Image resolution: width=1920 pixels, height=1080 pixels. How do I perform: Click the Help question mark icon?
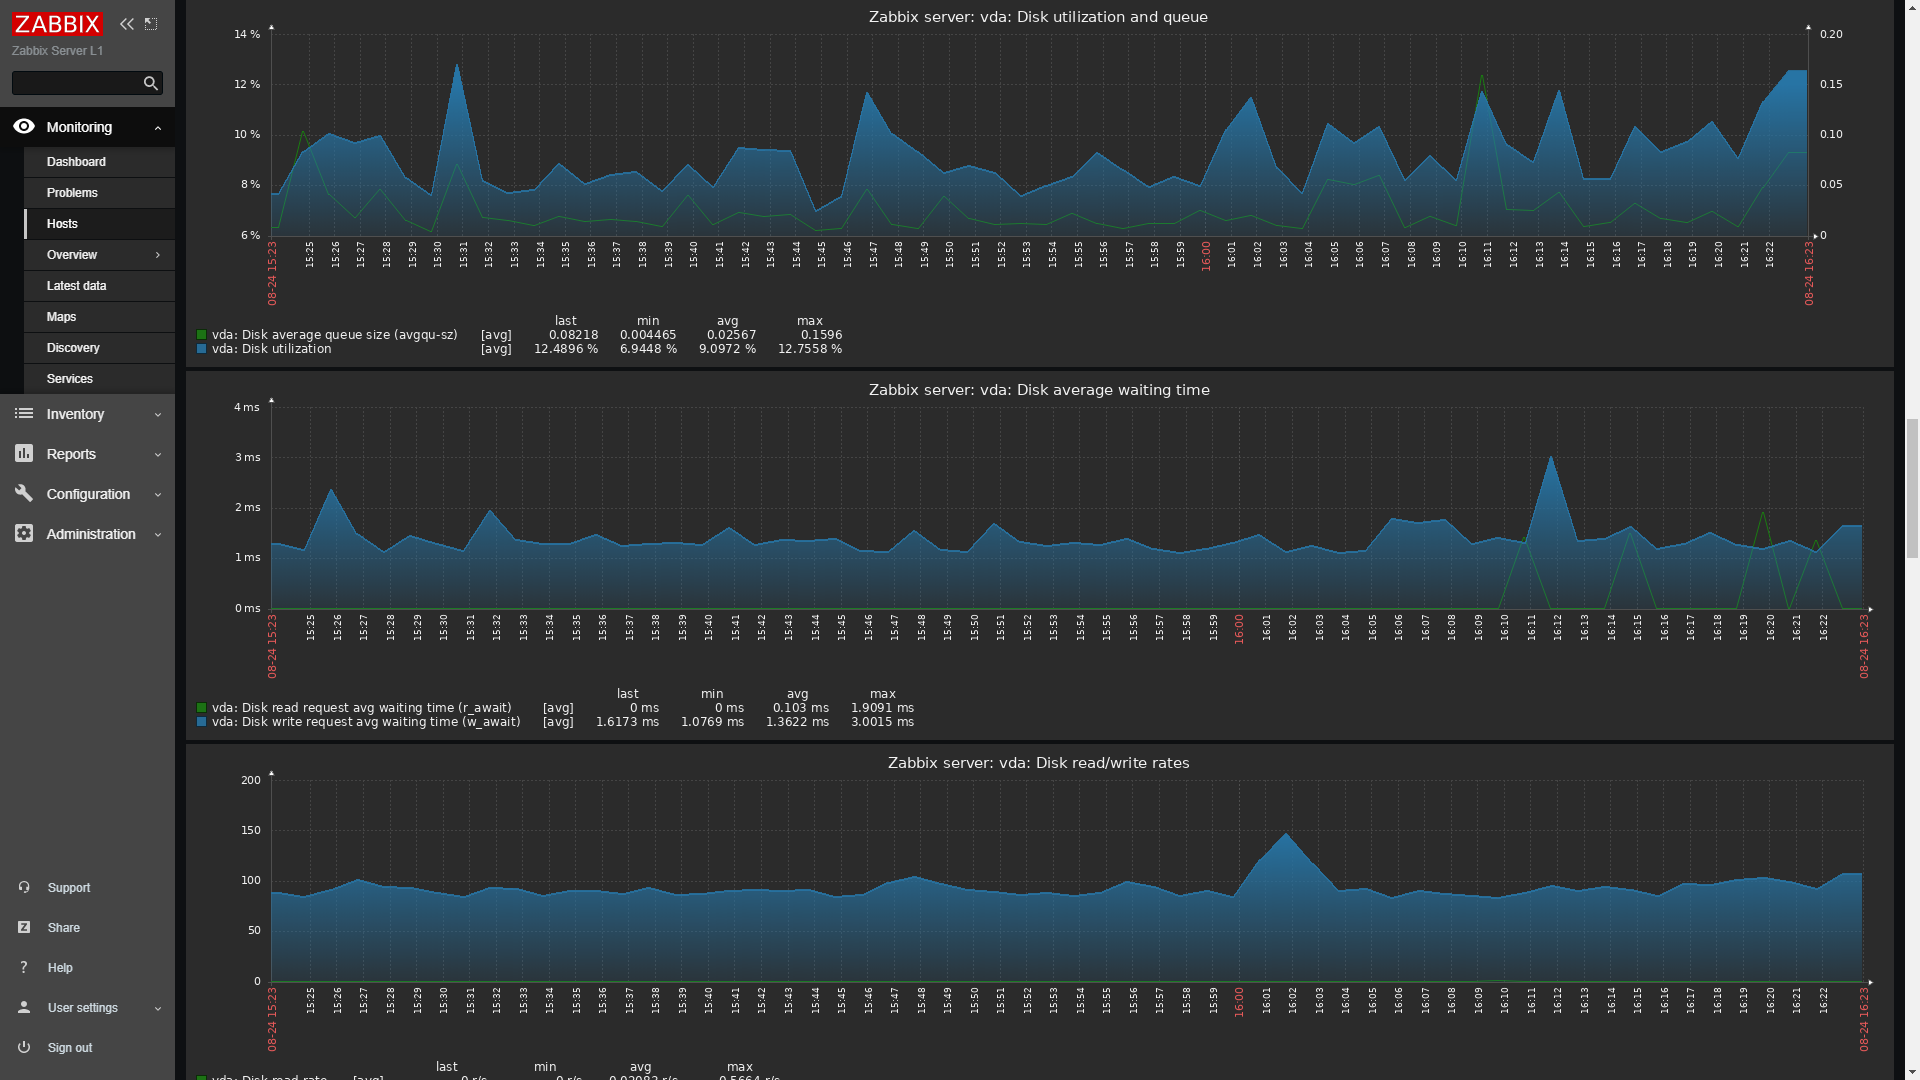click(x=24, y=968)
